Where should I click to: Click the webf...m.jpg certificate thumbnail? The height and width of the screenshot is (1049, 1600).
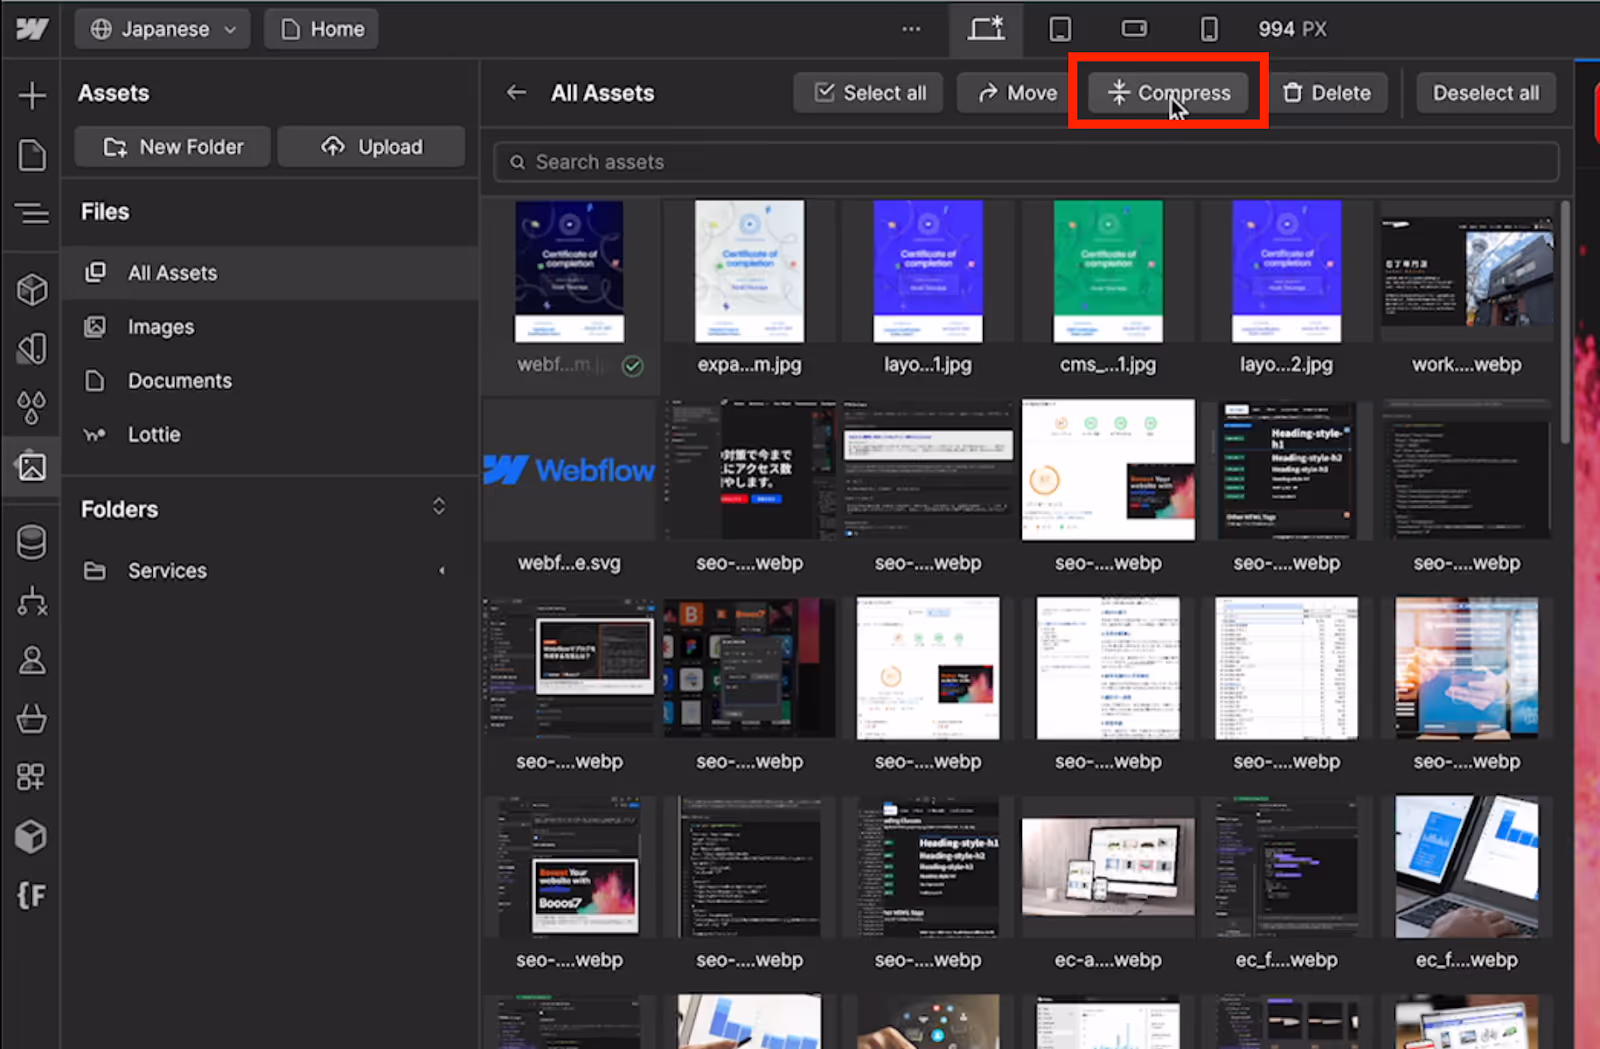point(569,272)
